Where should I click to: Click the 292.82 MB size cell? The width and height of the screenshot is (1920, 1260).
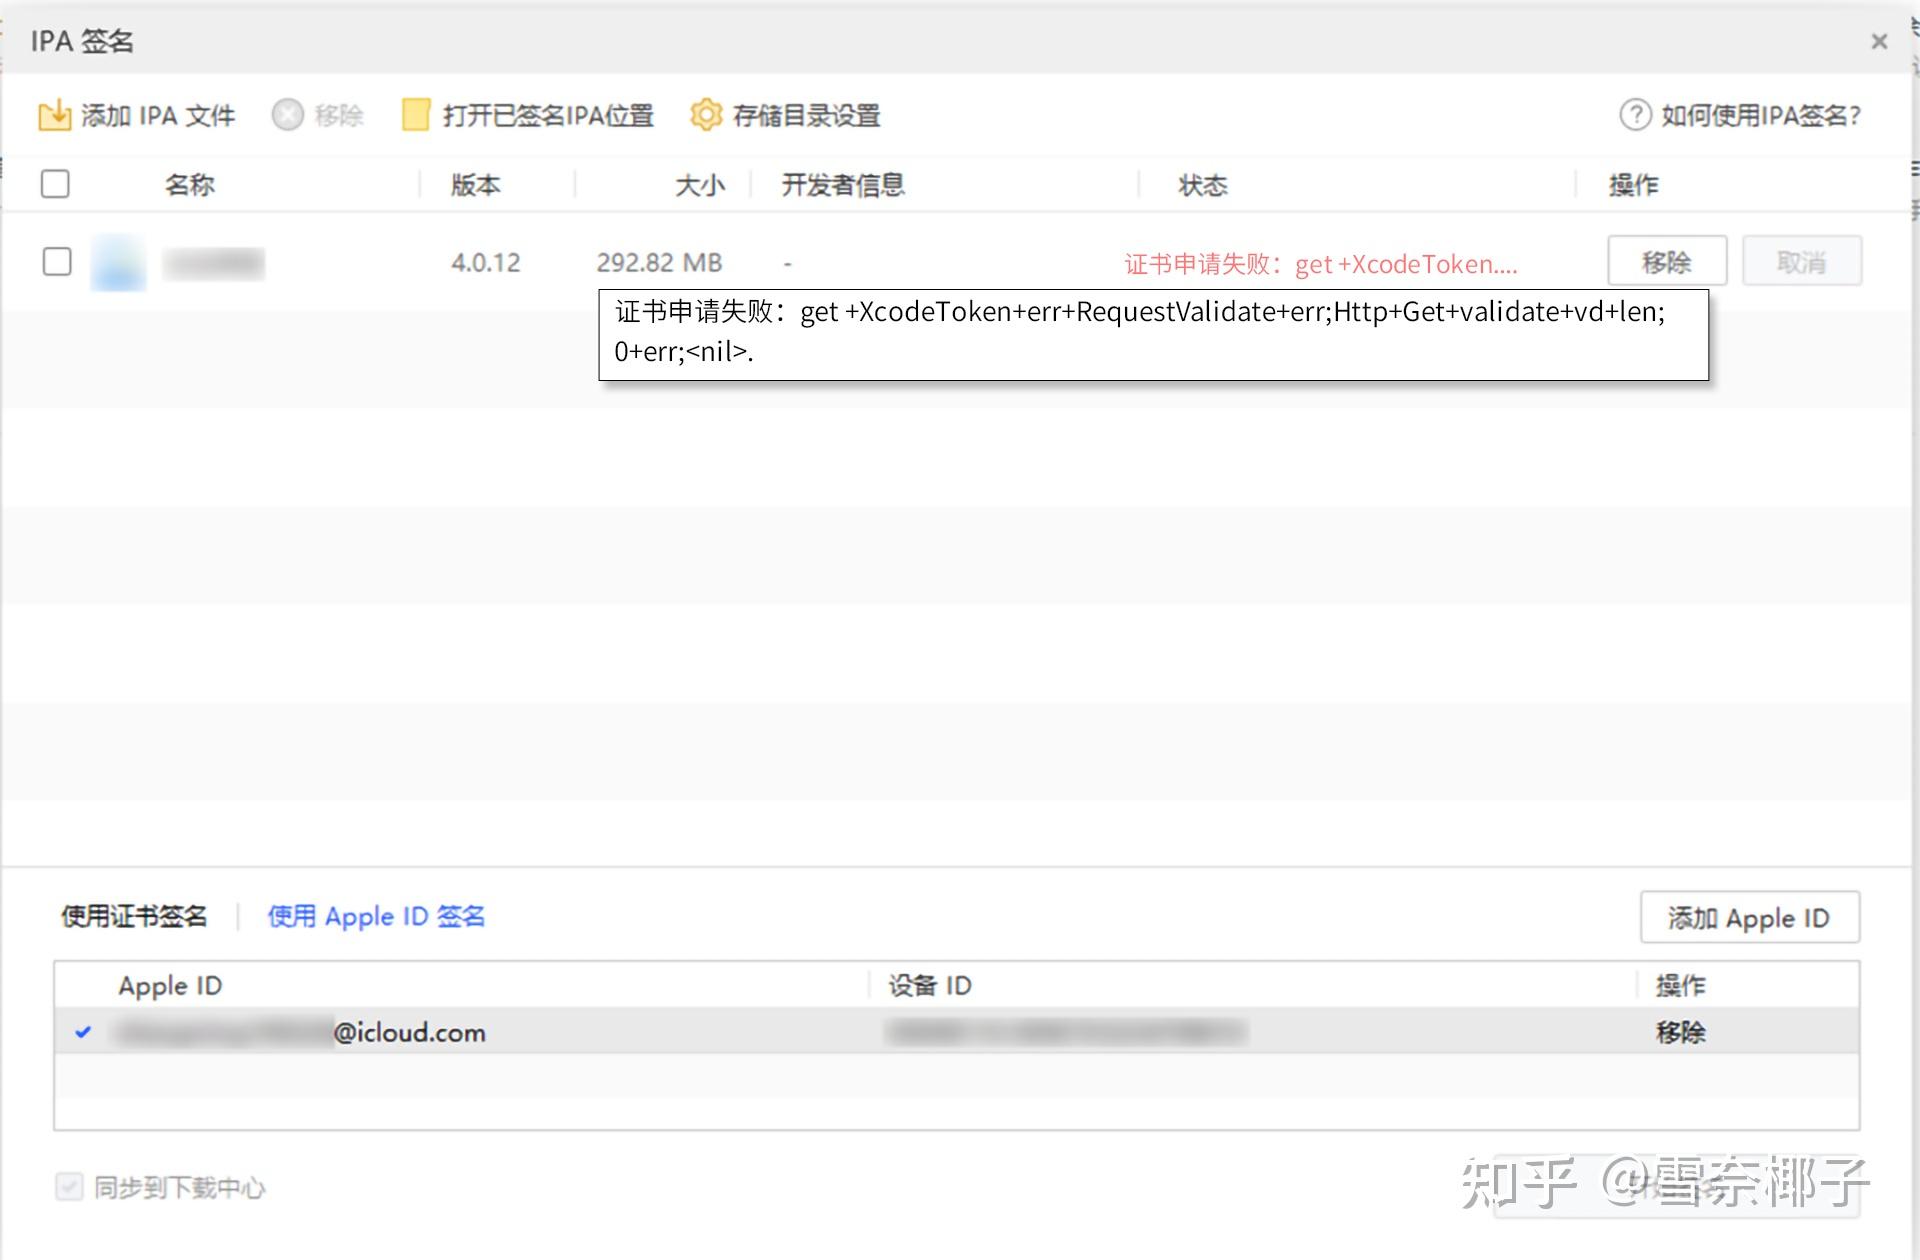click(659, 263)
